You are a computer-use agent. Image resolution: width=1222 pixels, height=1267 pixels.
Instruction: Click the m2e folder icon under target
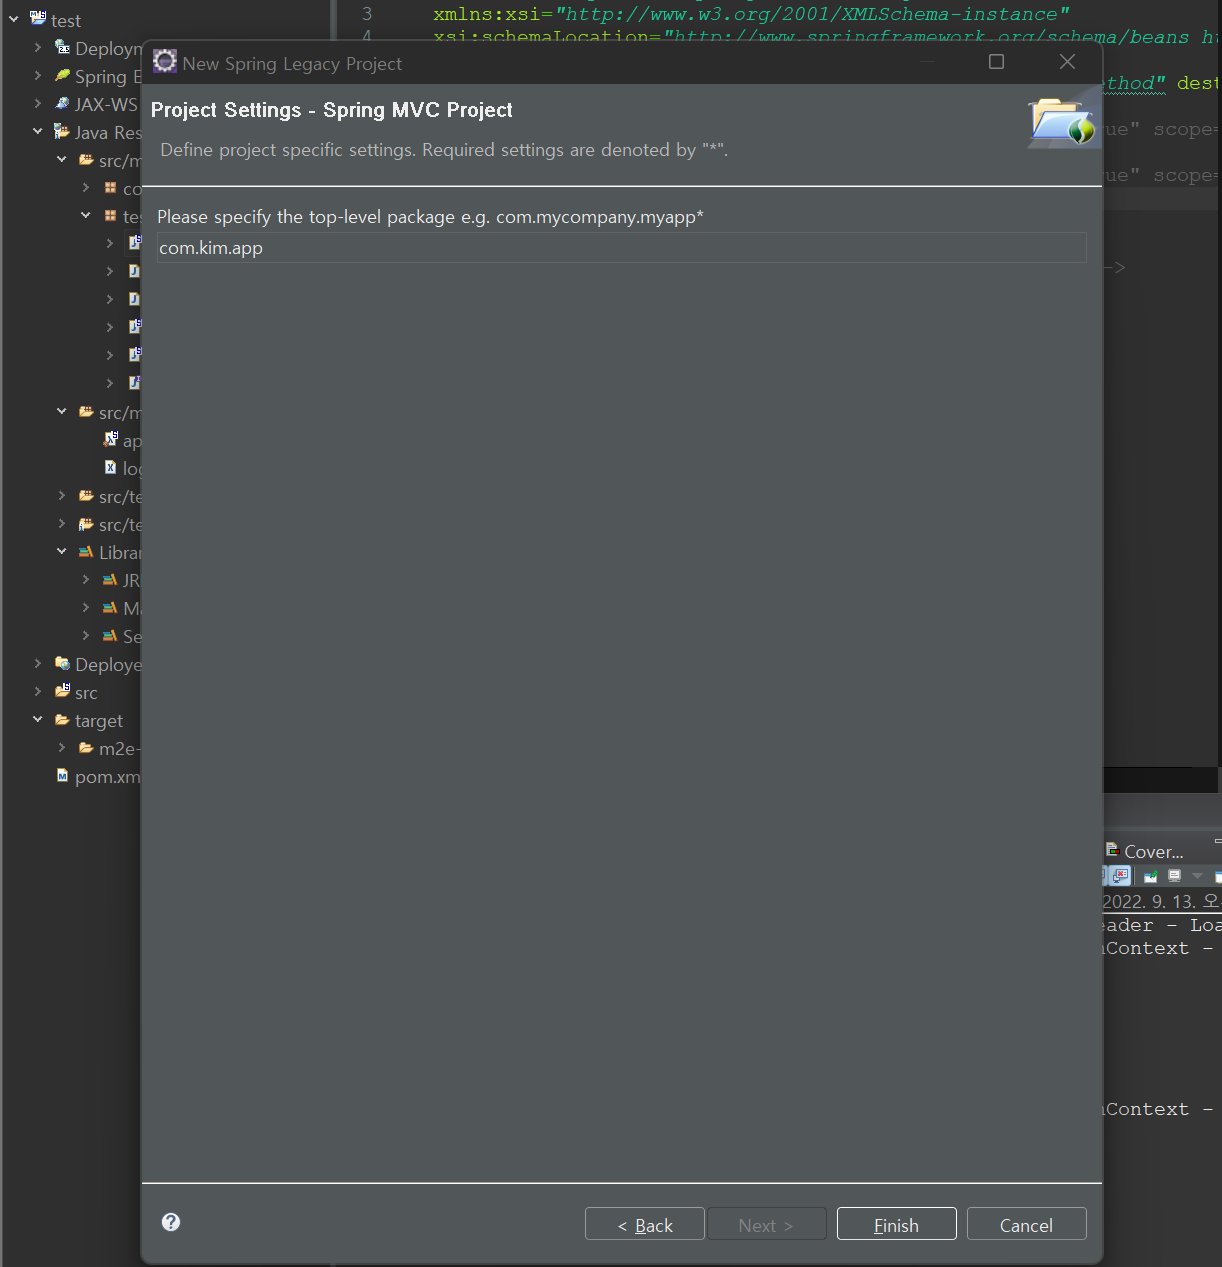click(x=86, y=747)
